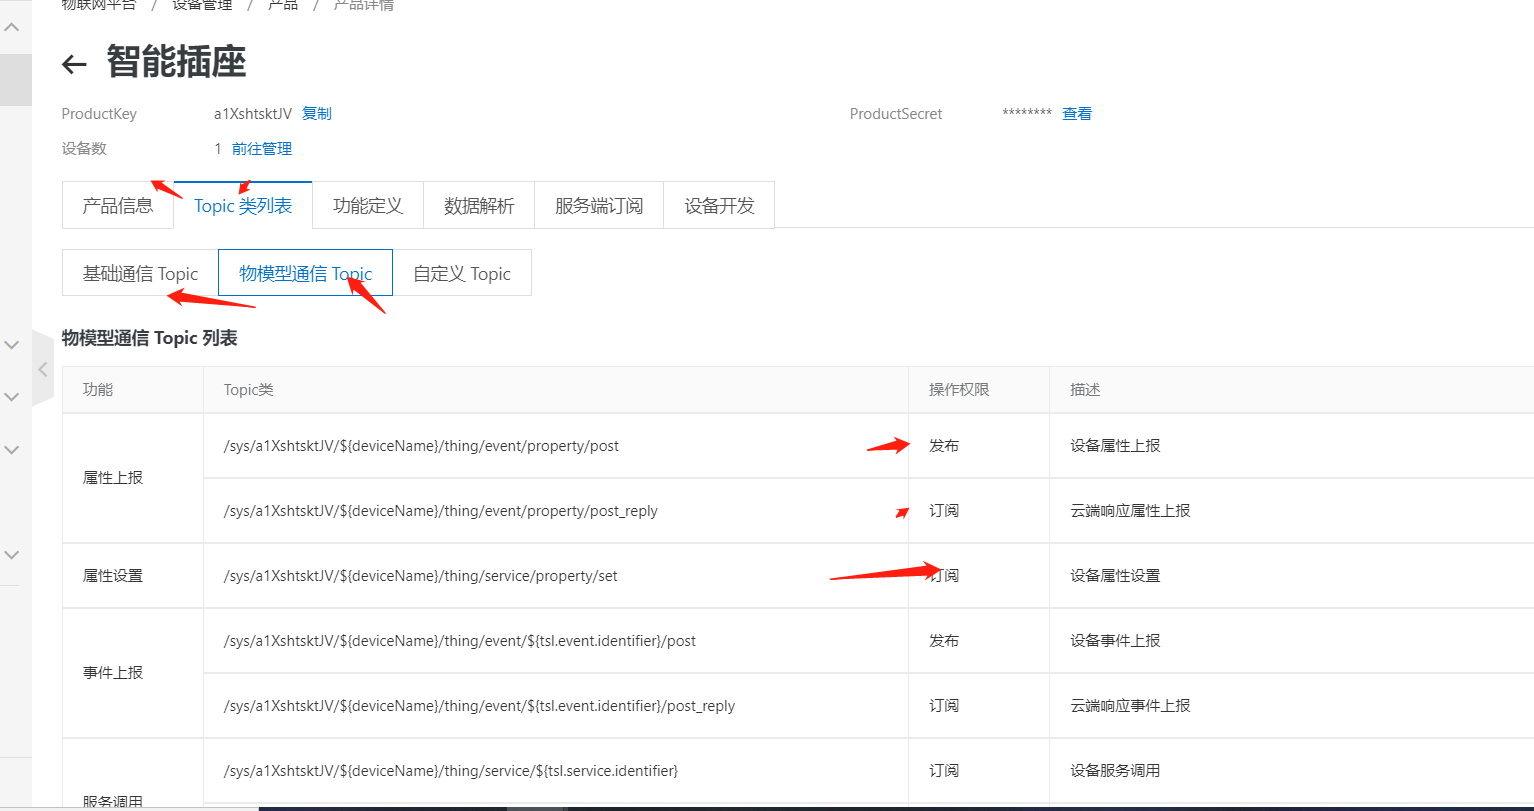Go to the 数据解析 tab
1534x811 pixels.
(x=479, y=206)
